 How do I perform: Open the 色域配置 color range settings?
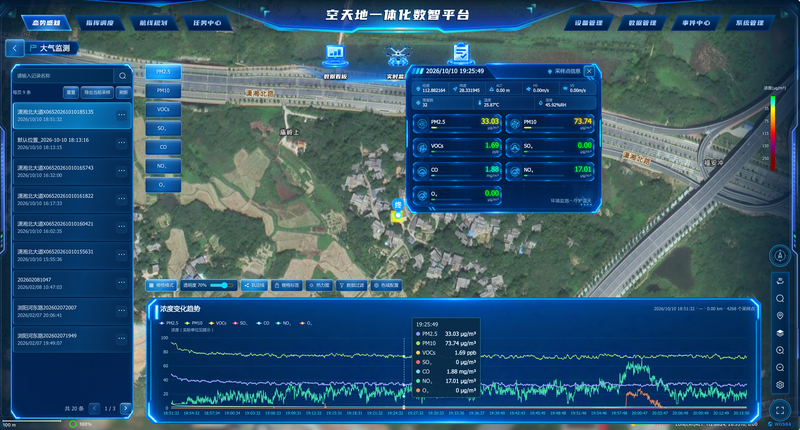[x=386, y=285]
